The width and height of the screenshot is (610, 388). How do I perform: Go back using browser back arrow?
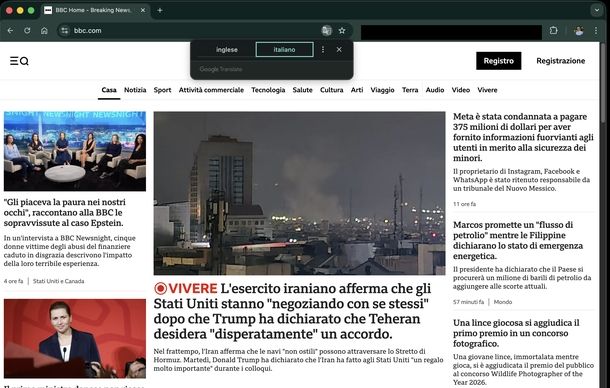click(11, 30)
